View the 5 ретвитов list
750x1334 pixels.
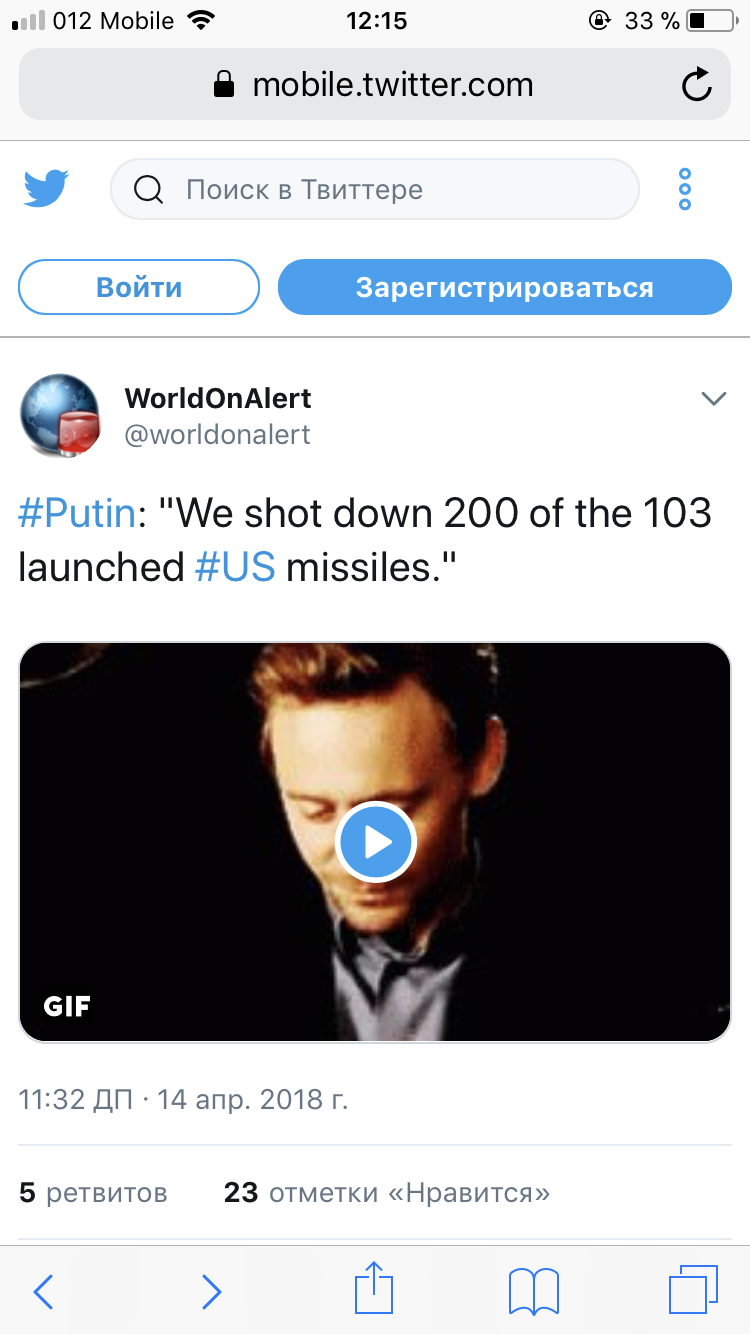[93, 1192]
